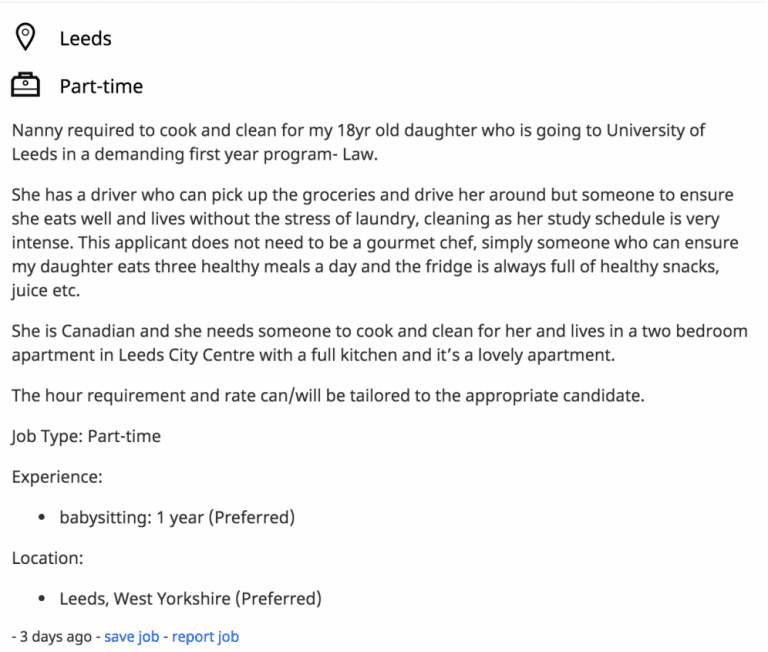The height and width of the screenshot is (652, 768).
Task: Click the Leeds location label
Action: point(86,38)
